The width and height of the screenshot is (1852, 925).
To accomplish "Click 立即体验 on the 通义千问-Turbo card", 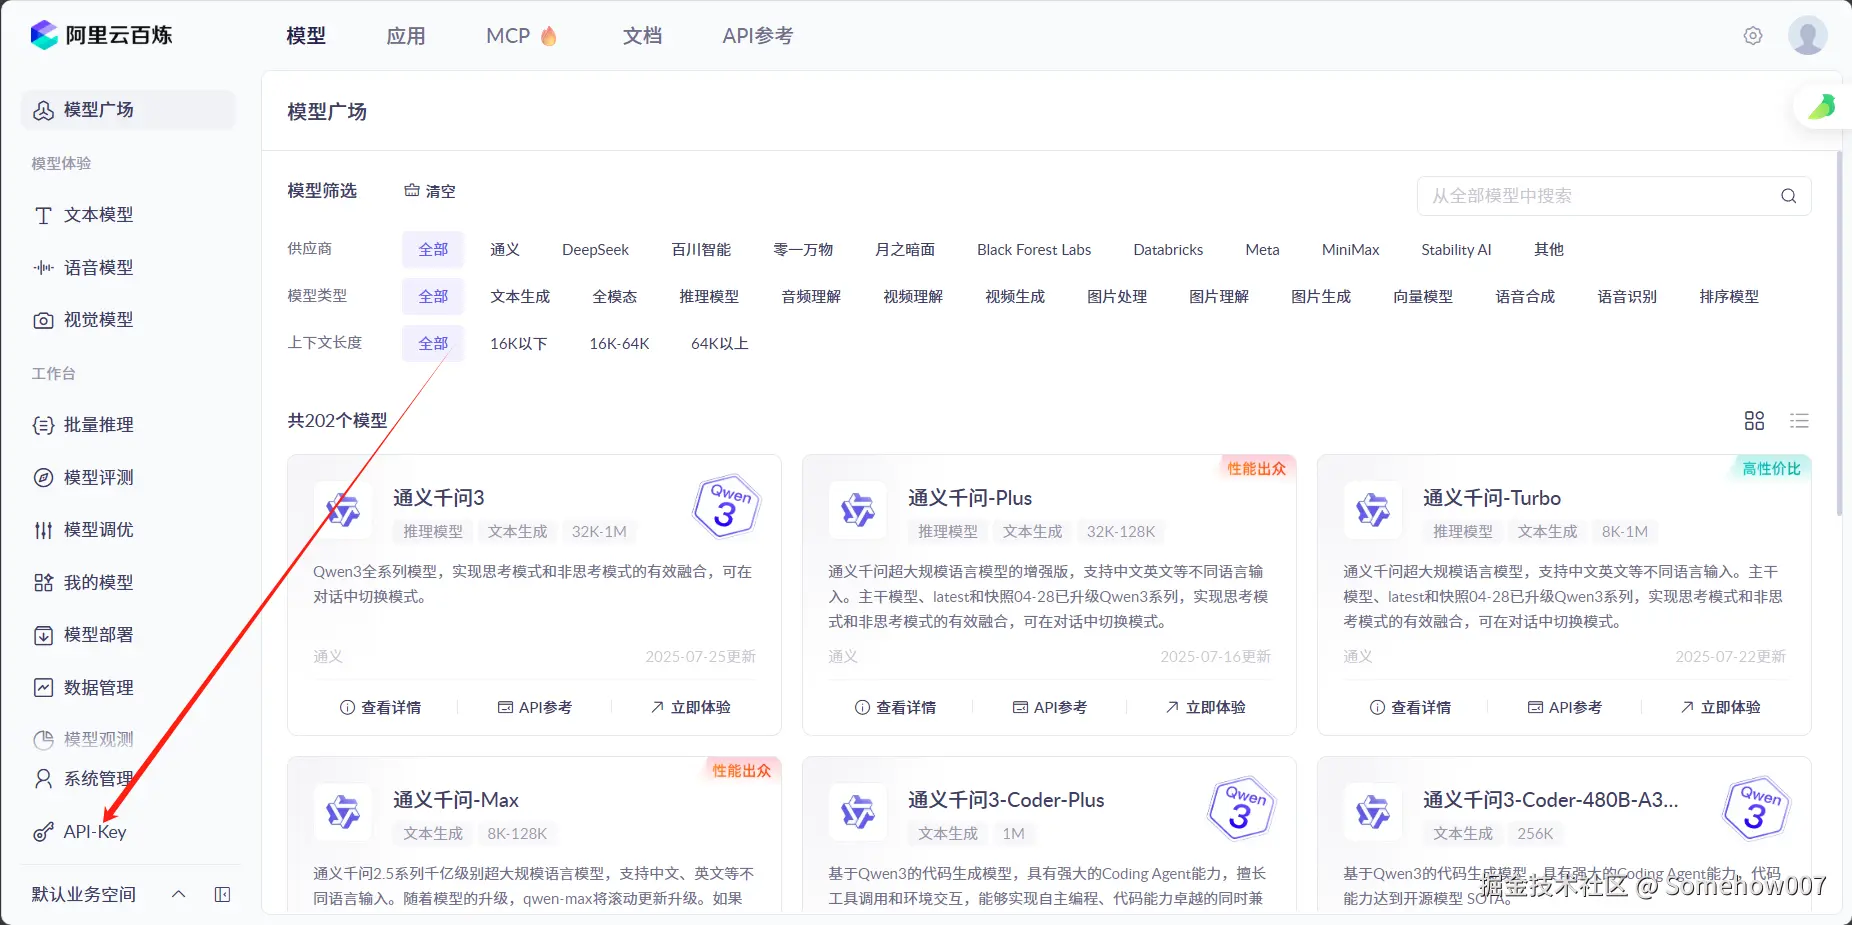I will pyautogui.click(x=1720, y=707).
